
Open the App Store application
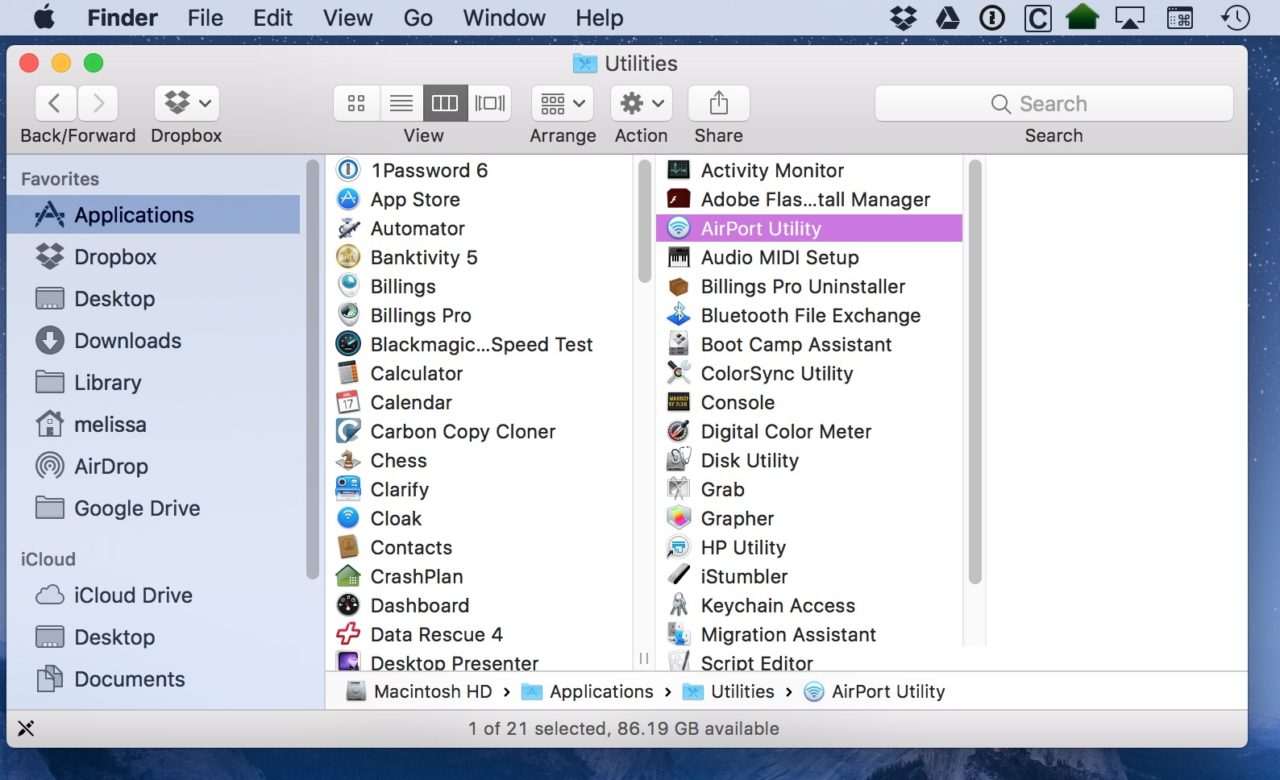[x=414, y=199]
